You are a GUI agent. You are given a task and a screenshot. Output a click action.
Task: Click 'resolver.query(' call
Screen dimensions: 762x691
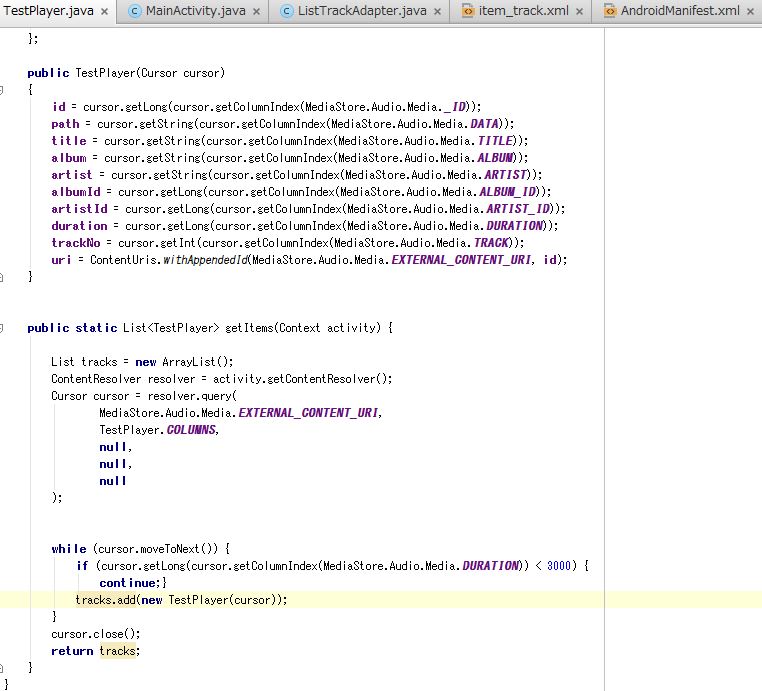(192, 396)
